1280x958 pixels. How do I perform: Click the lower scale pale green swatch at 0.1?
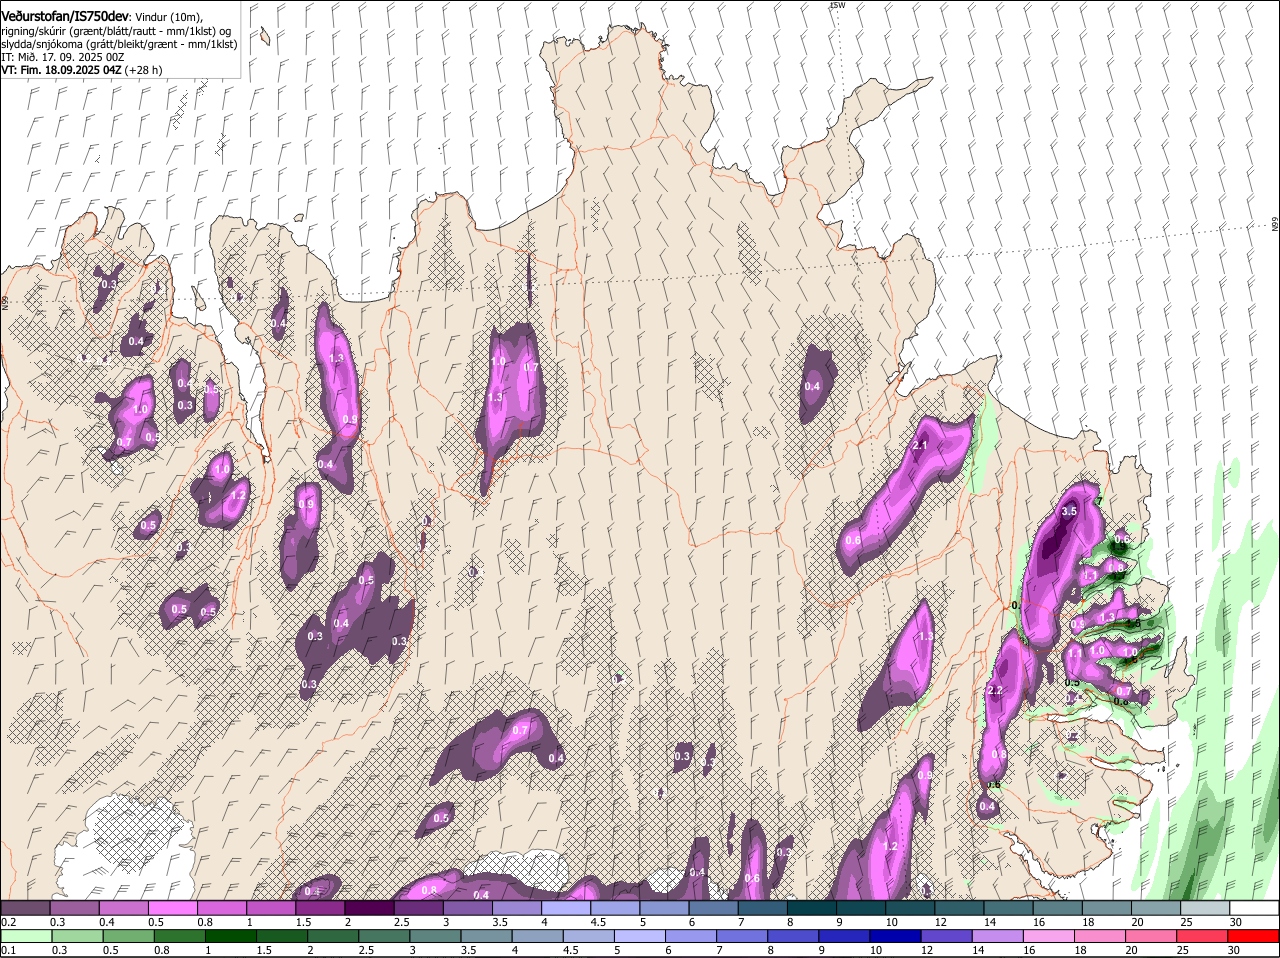pos(25,936)
